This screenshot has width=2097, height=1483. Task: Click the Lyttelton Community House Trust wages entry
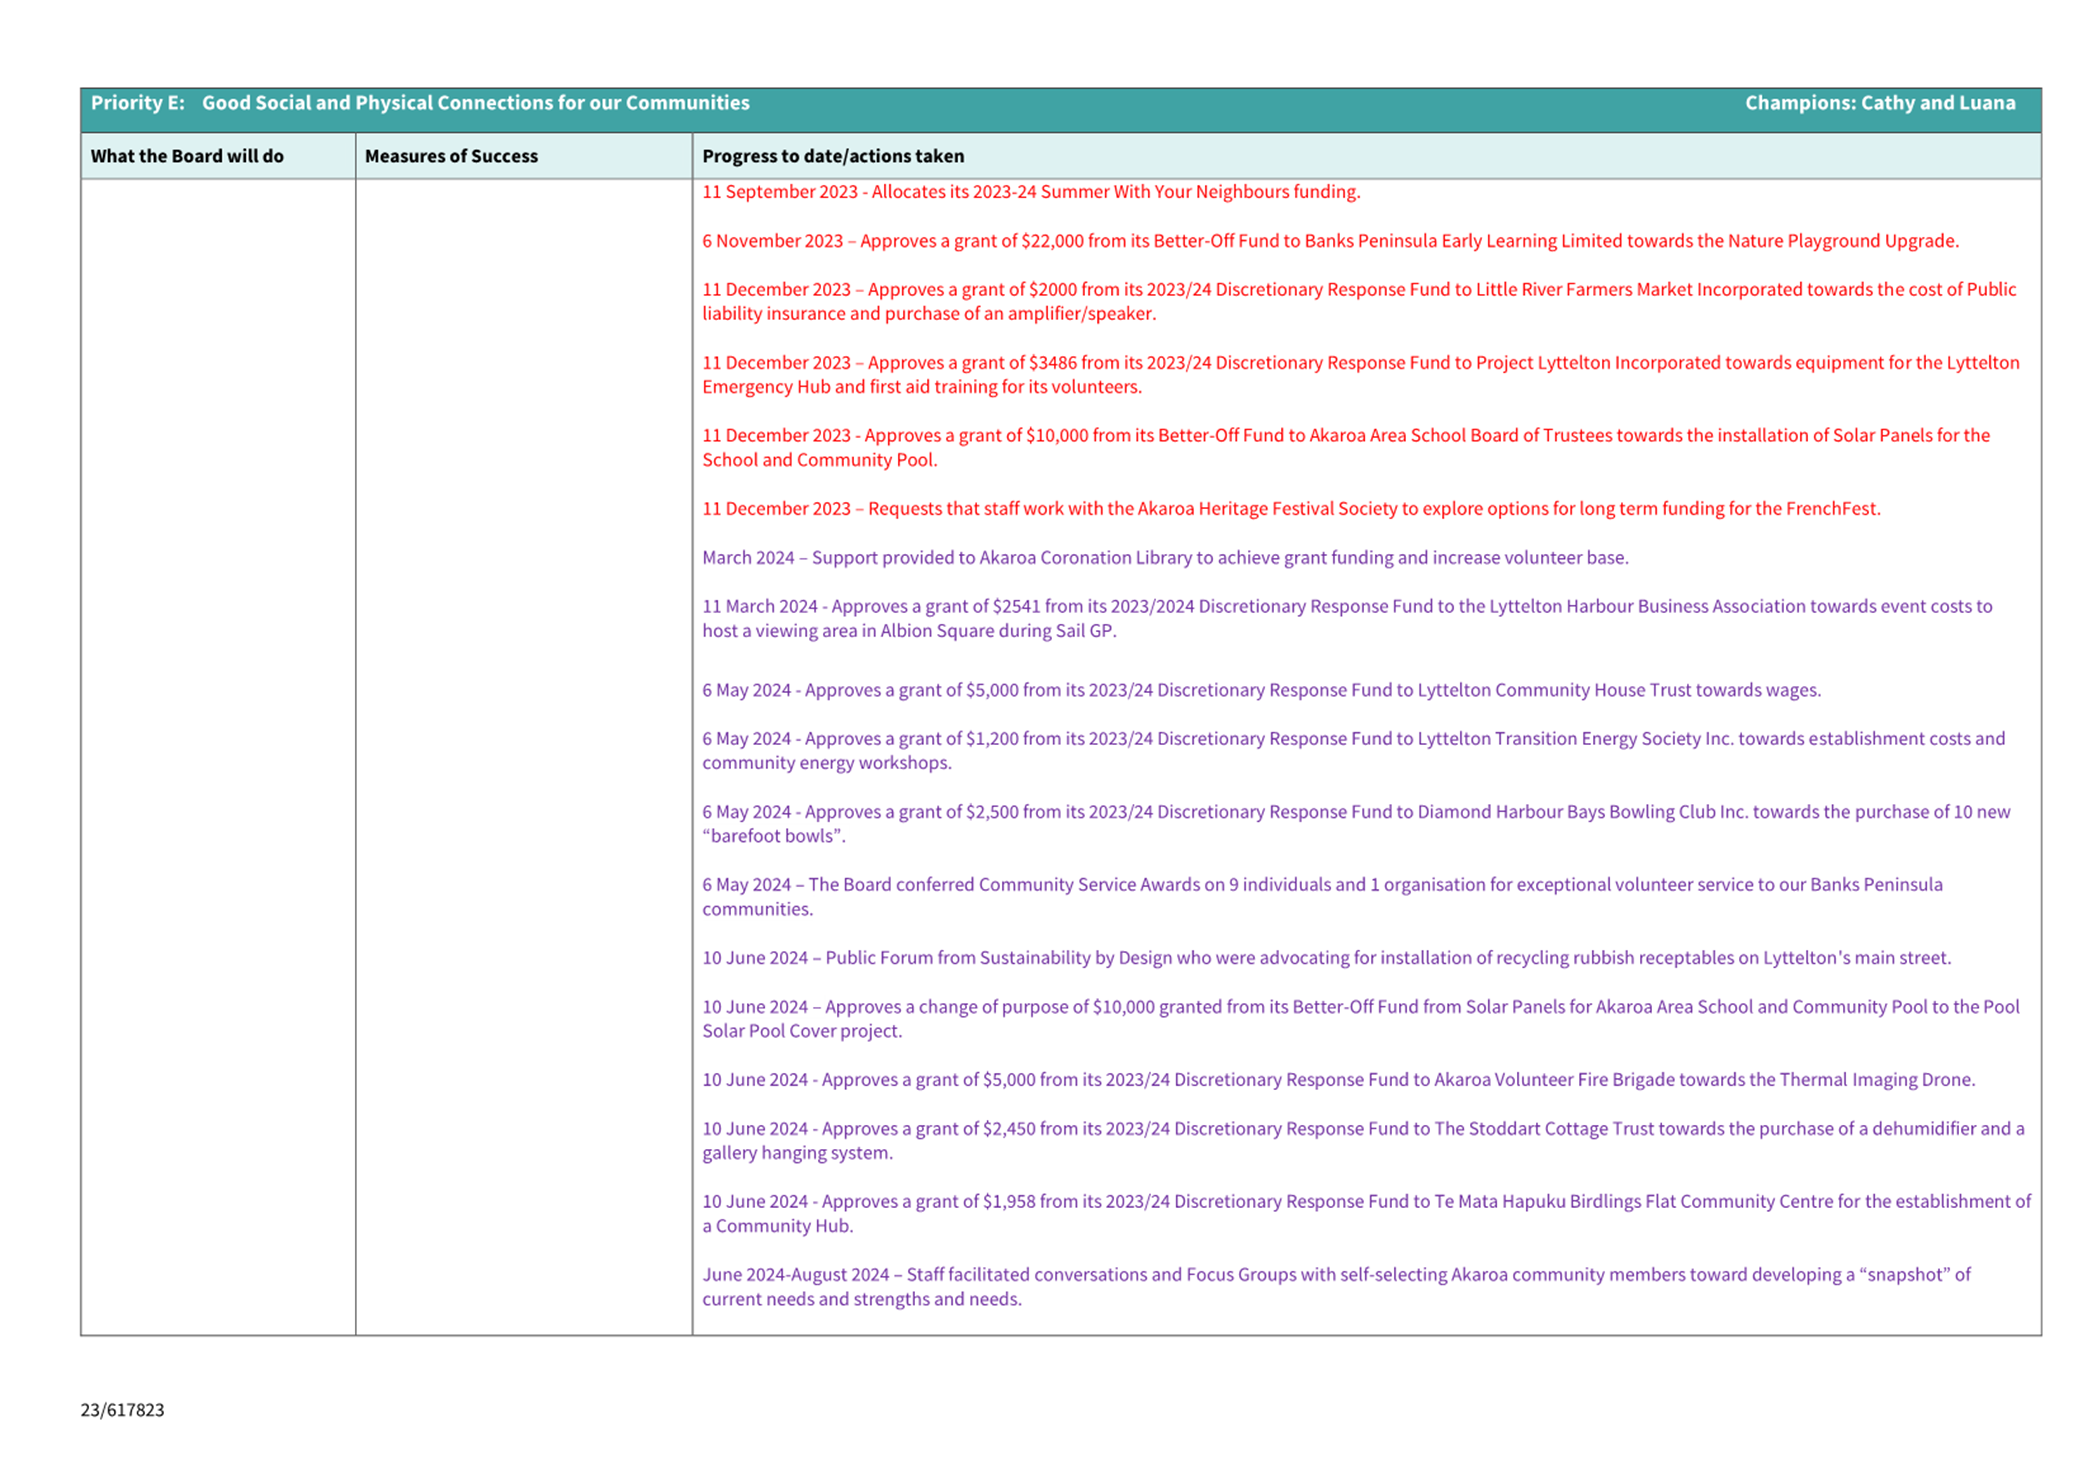coord(1260,690)
